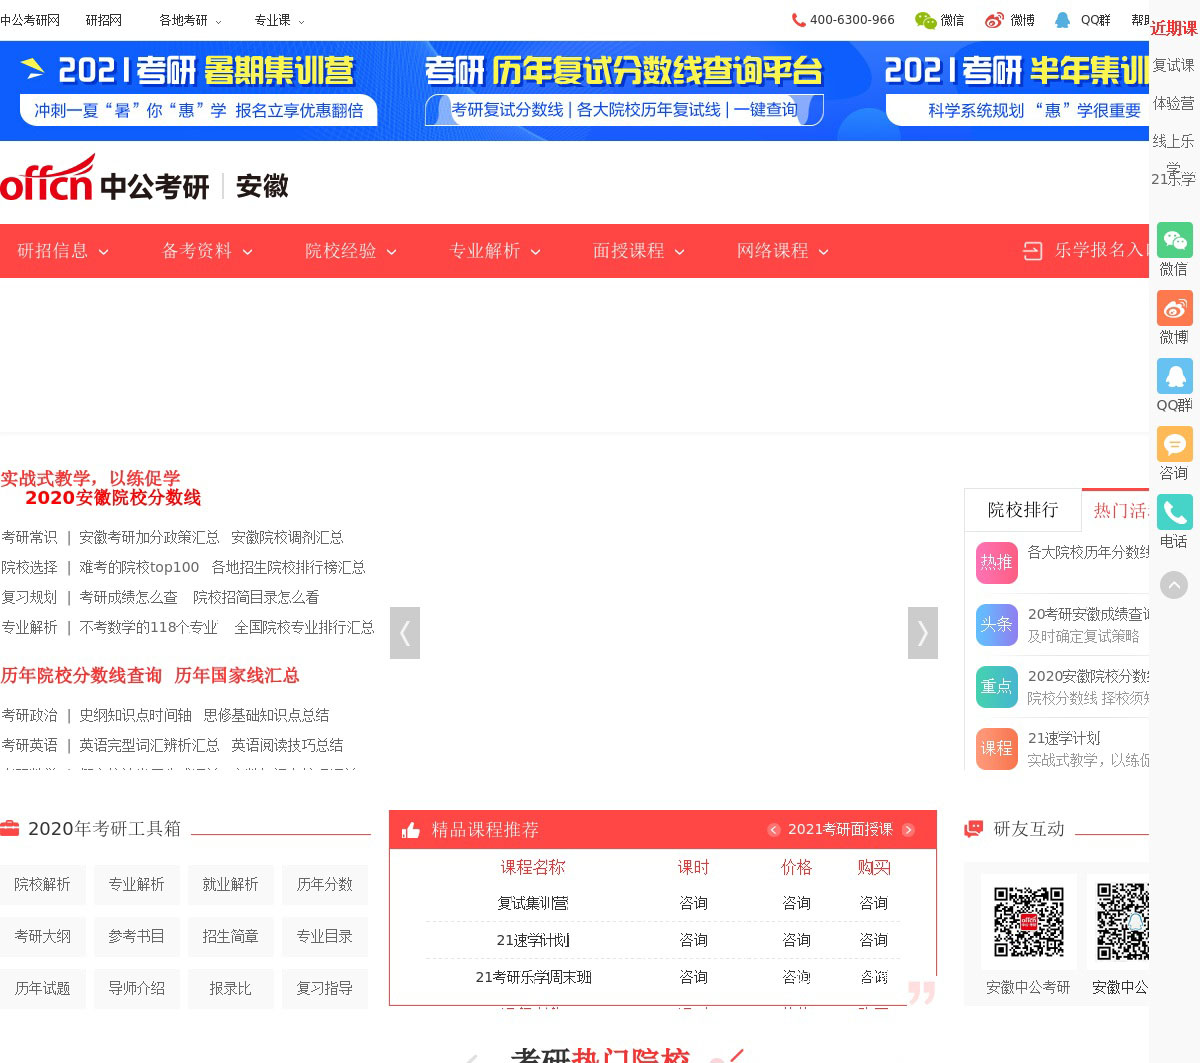Image resolution: width=1200 pixels, height=1063 pixels.
Task: Click the thumbs-up icon beside 精品课程推荐
Action: [411, 830]
